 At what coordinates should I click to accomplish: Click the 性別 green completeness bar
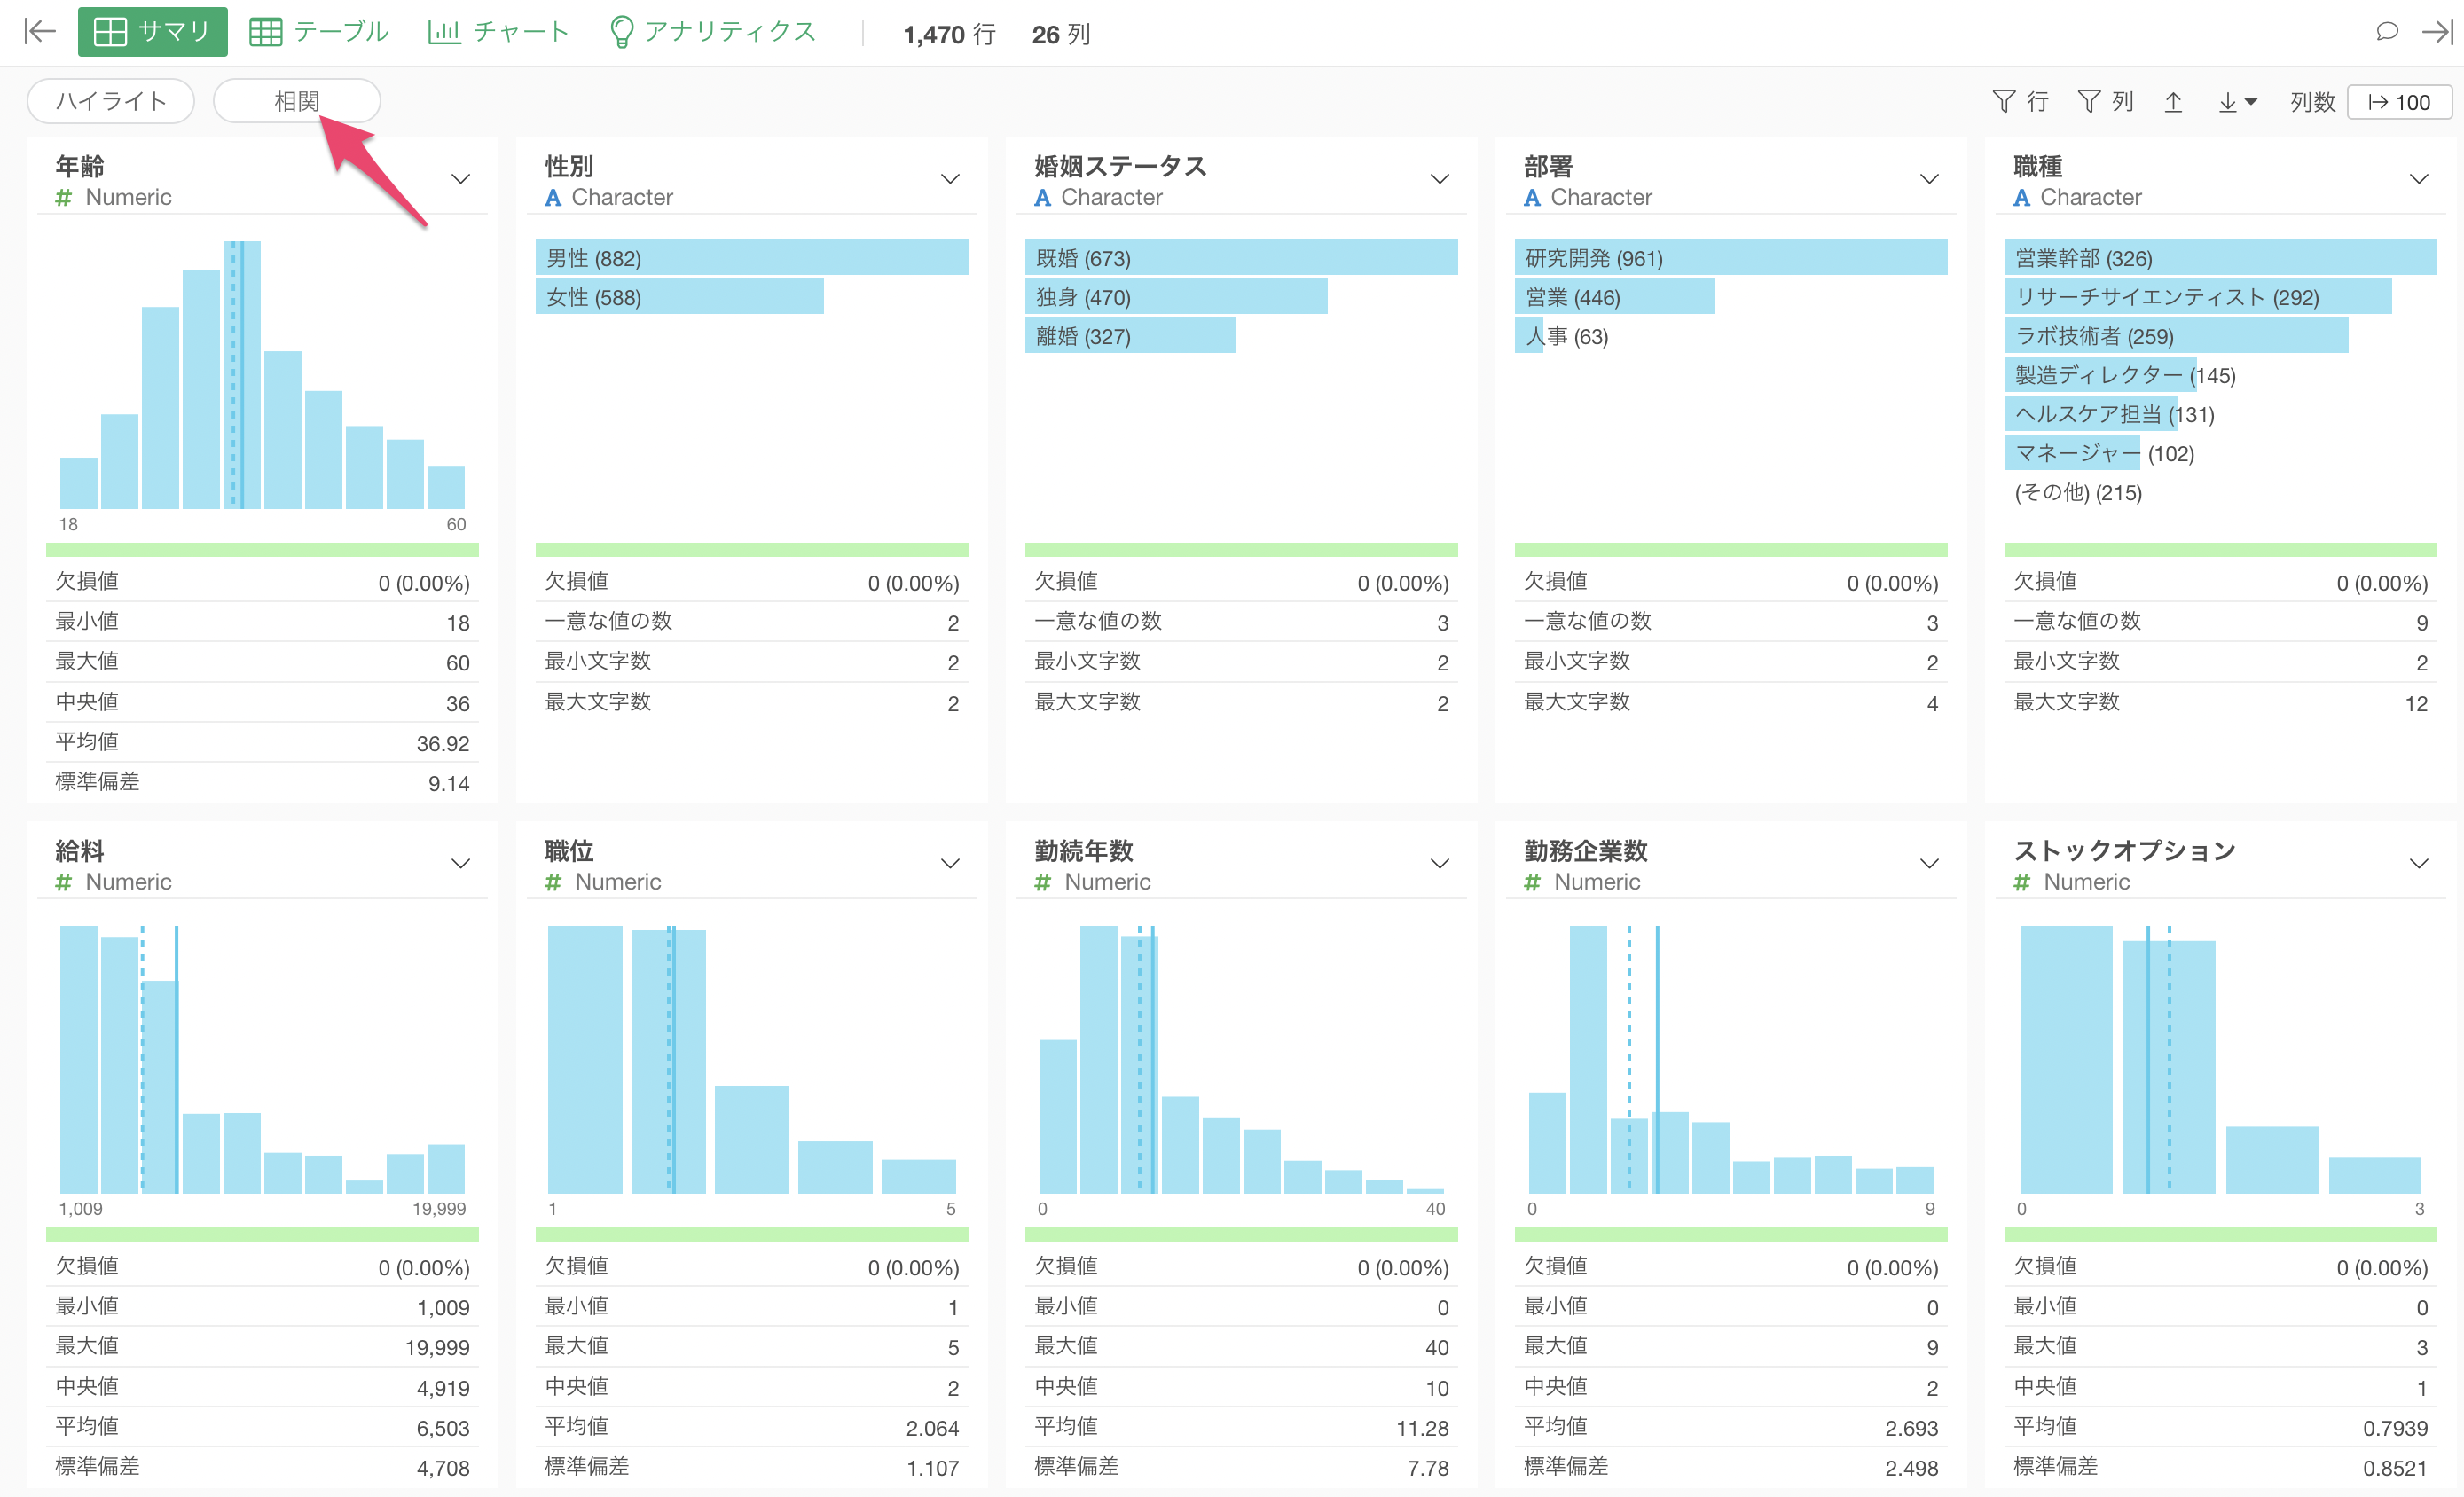pos(751,549)
